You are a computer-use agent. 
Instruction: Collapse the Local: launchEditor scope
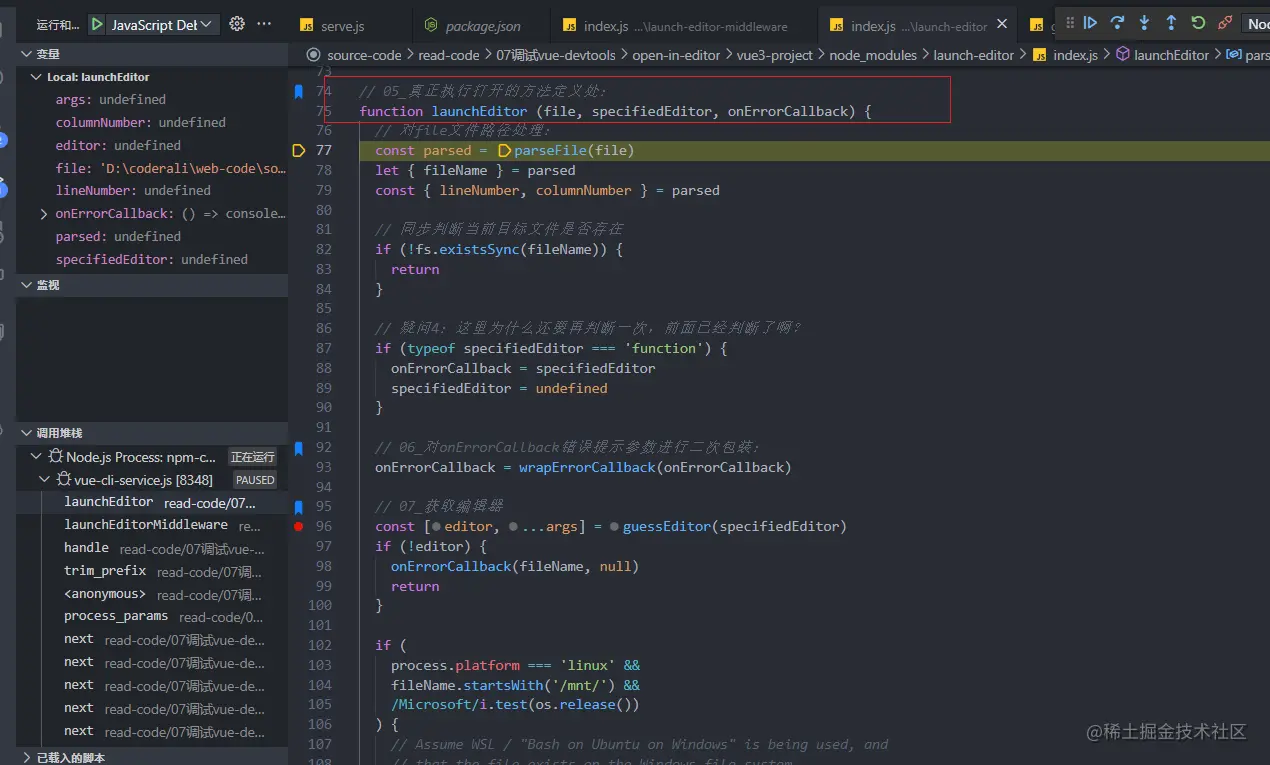37,77
